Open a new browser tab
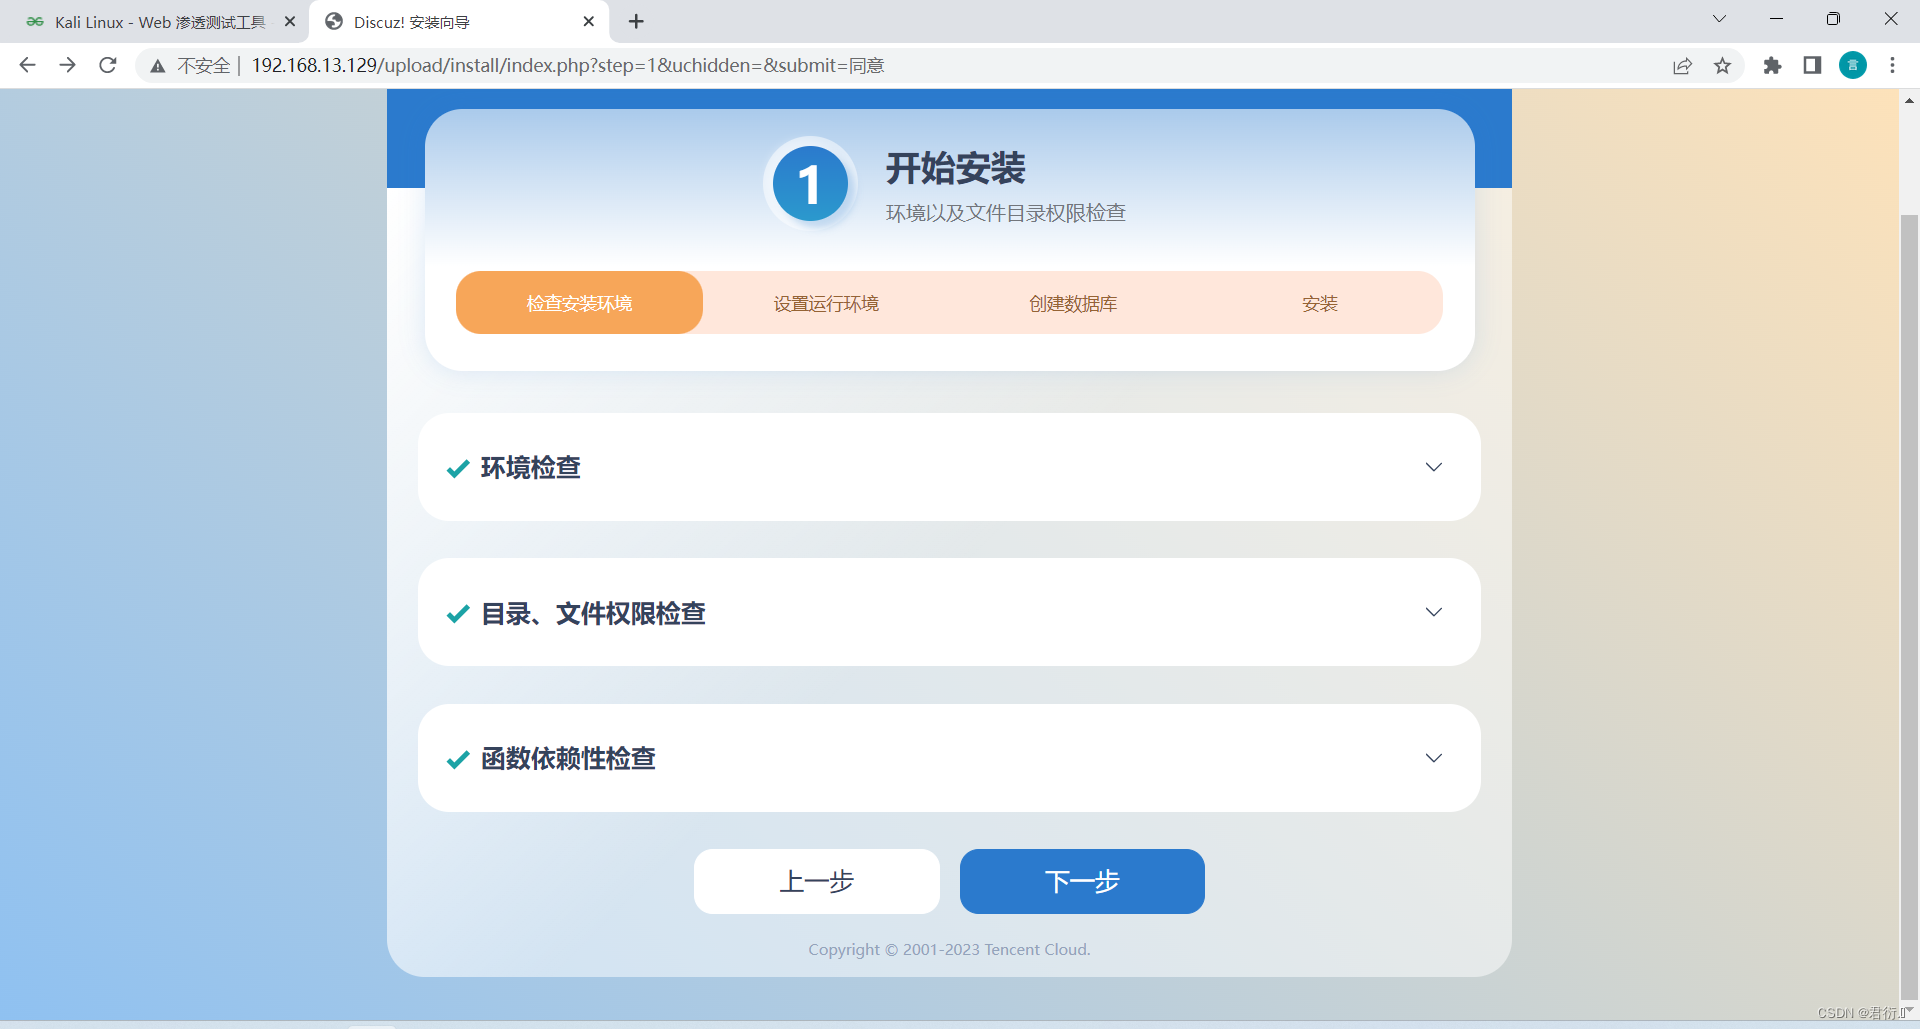 pos(636,21)
